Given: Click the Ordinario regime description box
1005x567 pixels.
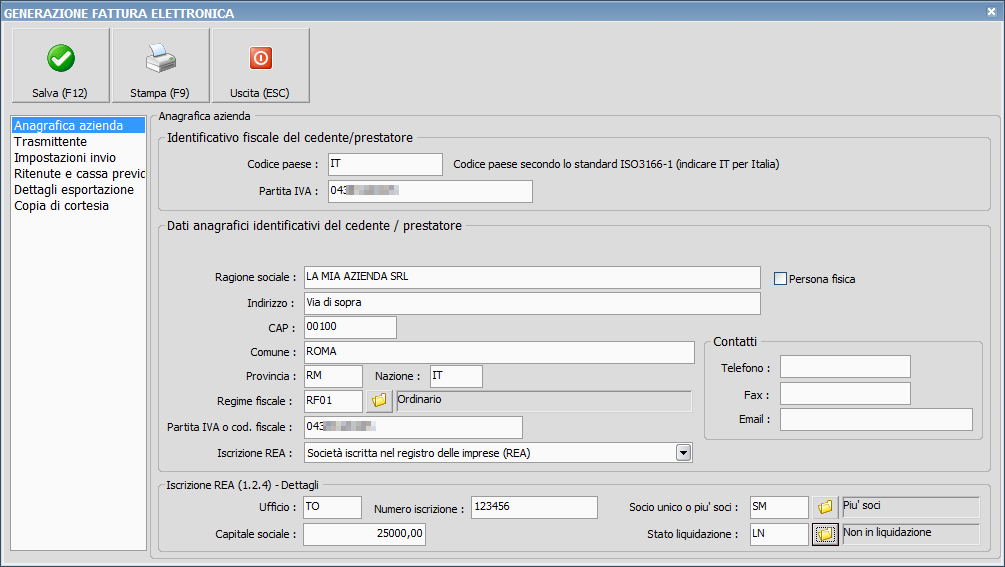Looking at the screenshot, I should click(544, 401).
